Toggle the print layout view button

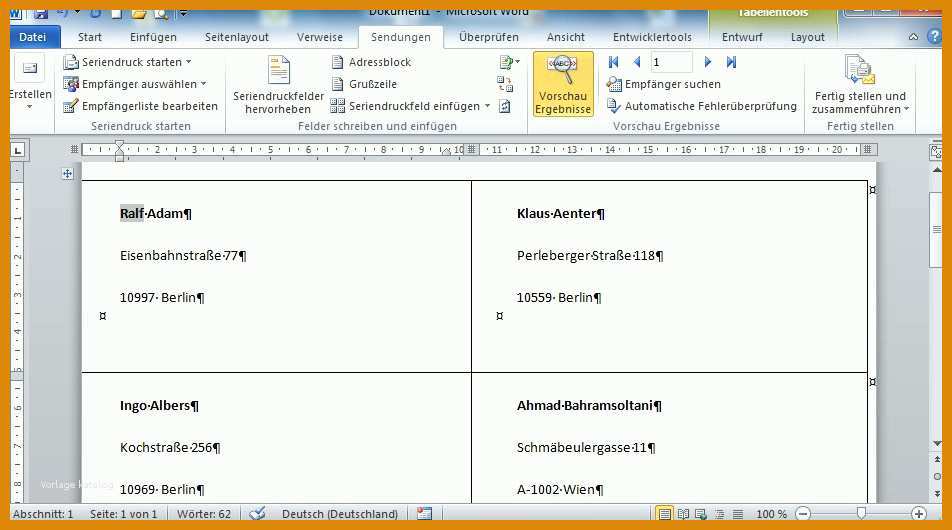[665, 514]
